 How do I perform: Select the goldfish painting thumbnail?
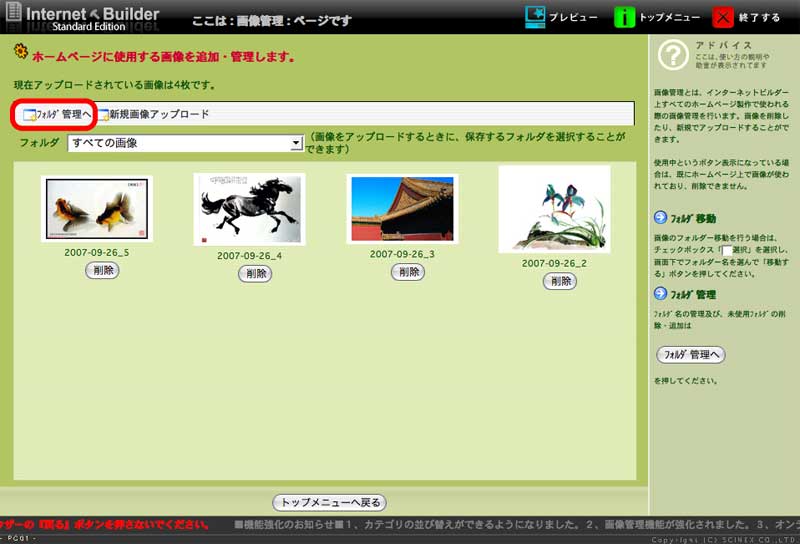pos(97,209)
